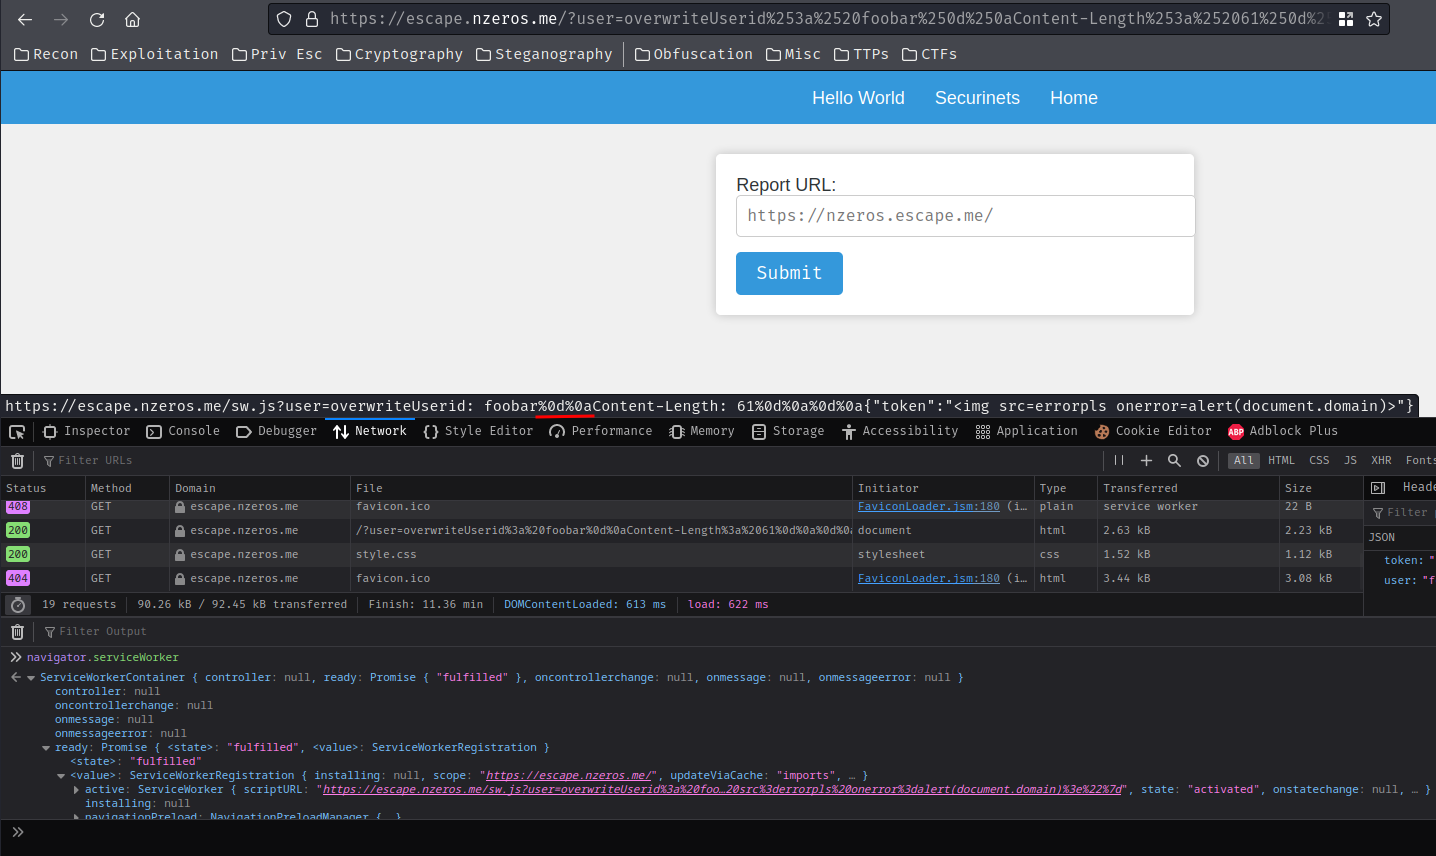1436x856 pixels.
Task: Select the style.css request row
Action: point(681,555)
